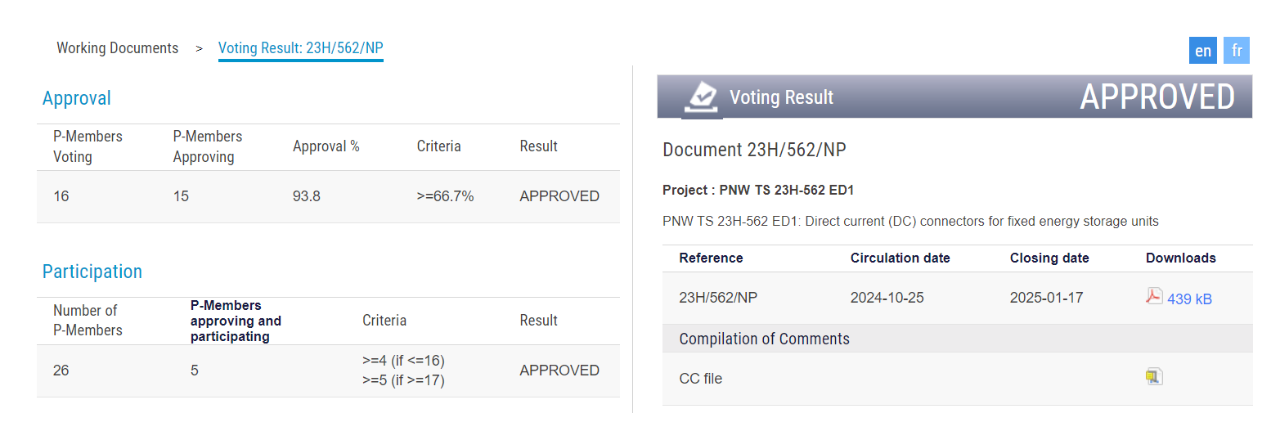This screenshot has height=430, width=1280.
Task: Click the large APPROVED banner status
Action: coord(1157,97)
